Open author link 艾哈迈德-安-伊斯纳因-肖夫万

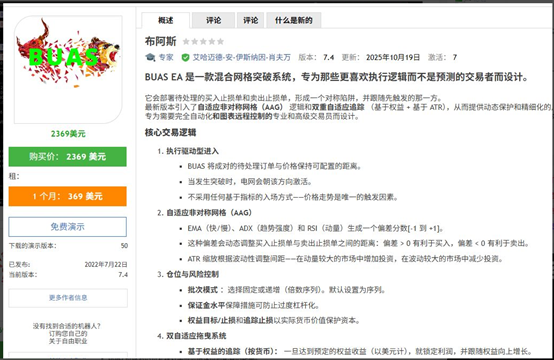pyautogui.click(x=242, y=57)
